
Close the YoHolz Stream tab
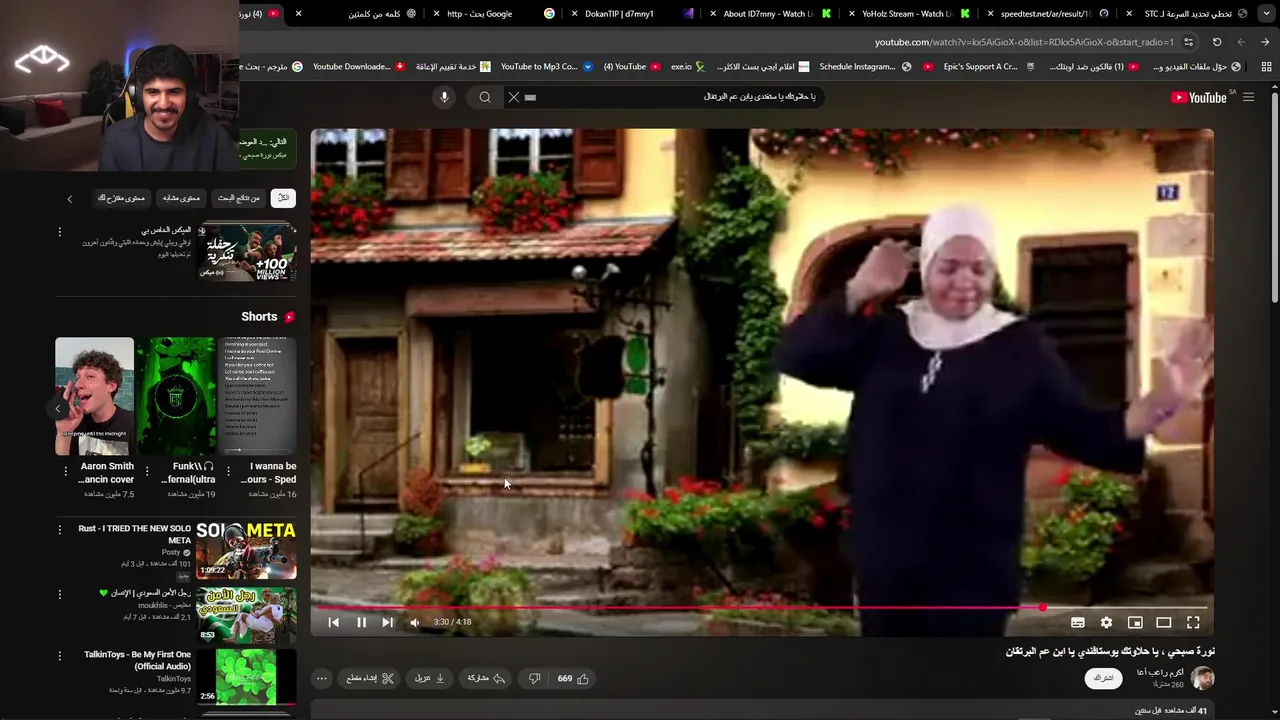tap(851, 14)
